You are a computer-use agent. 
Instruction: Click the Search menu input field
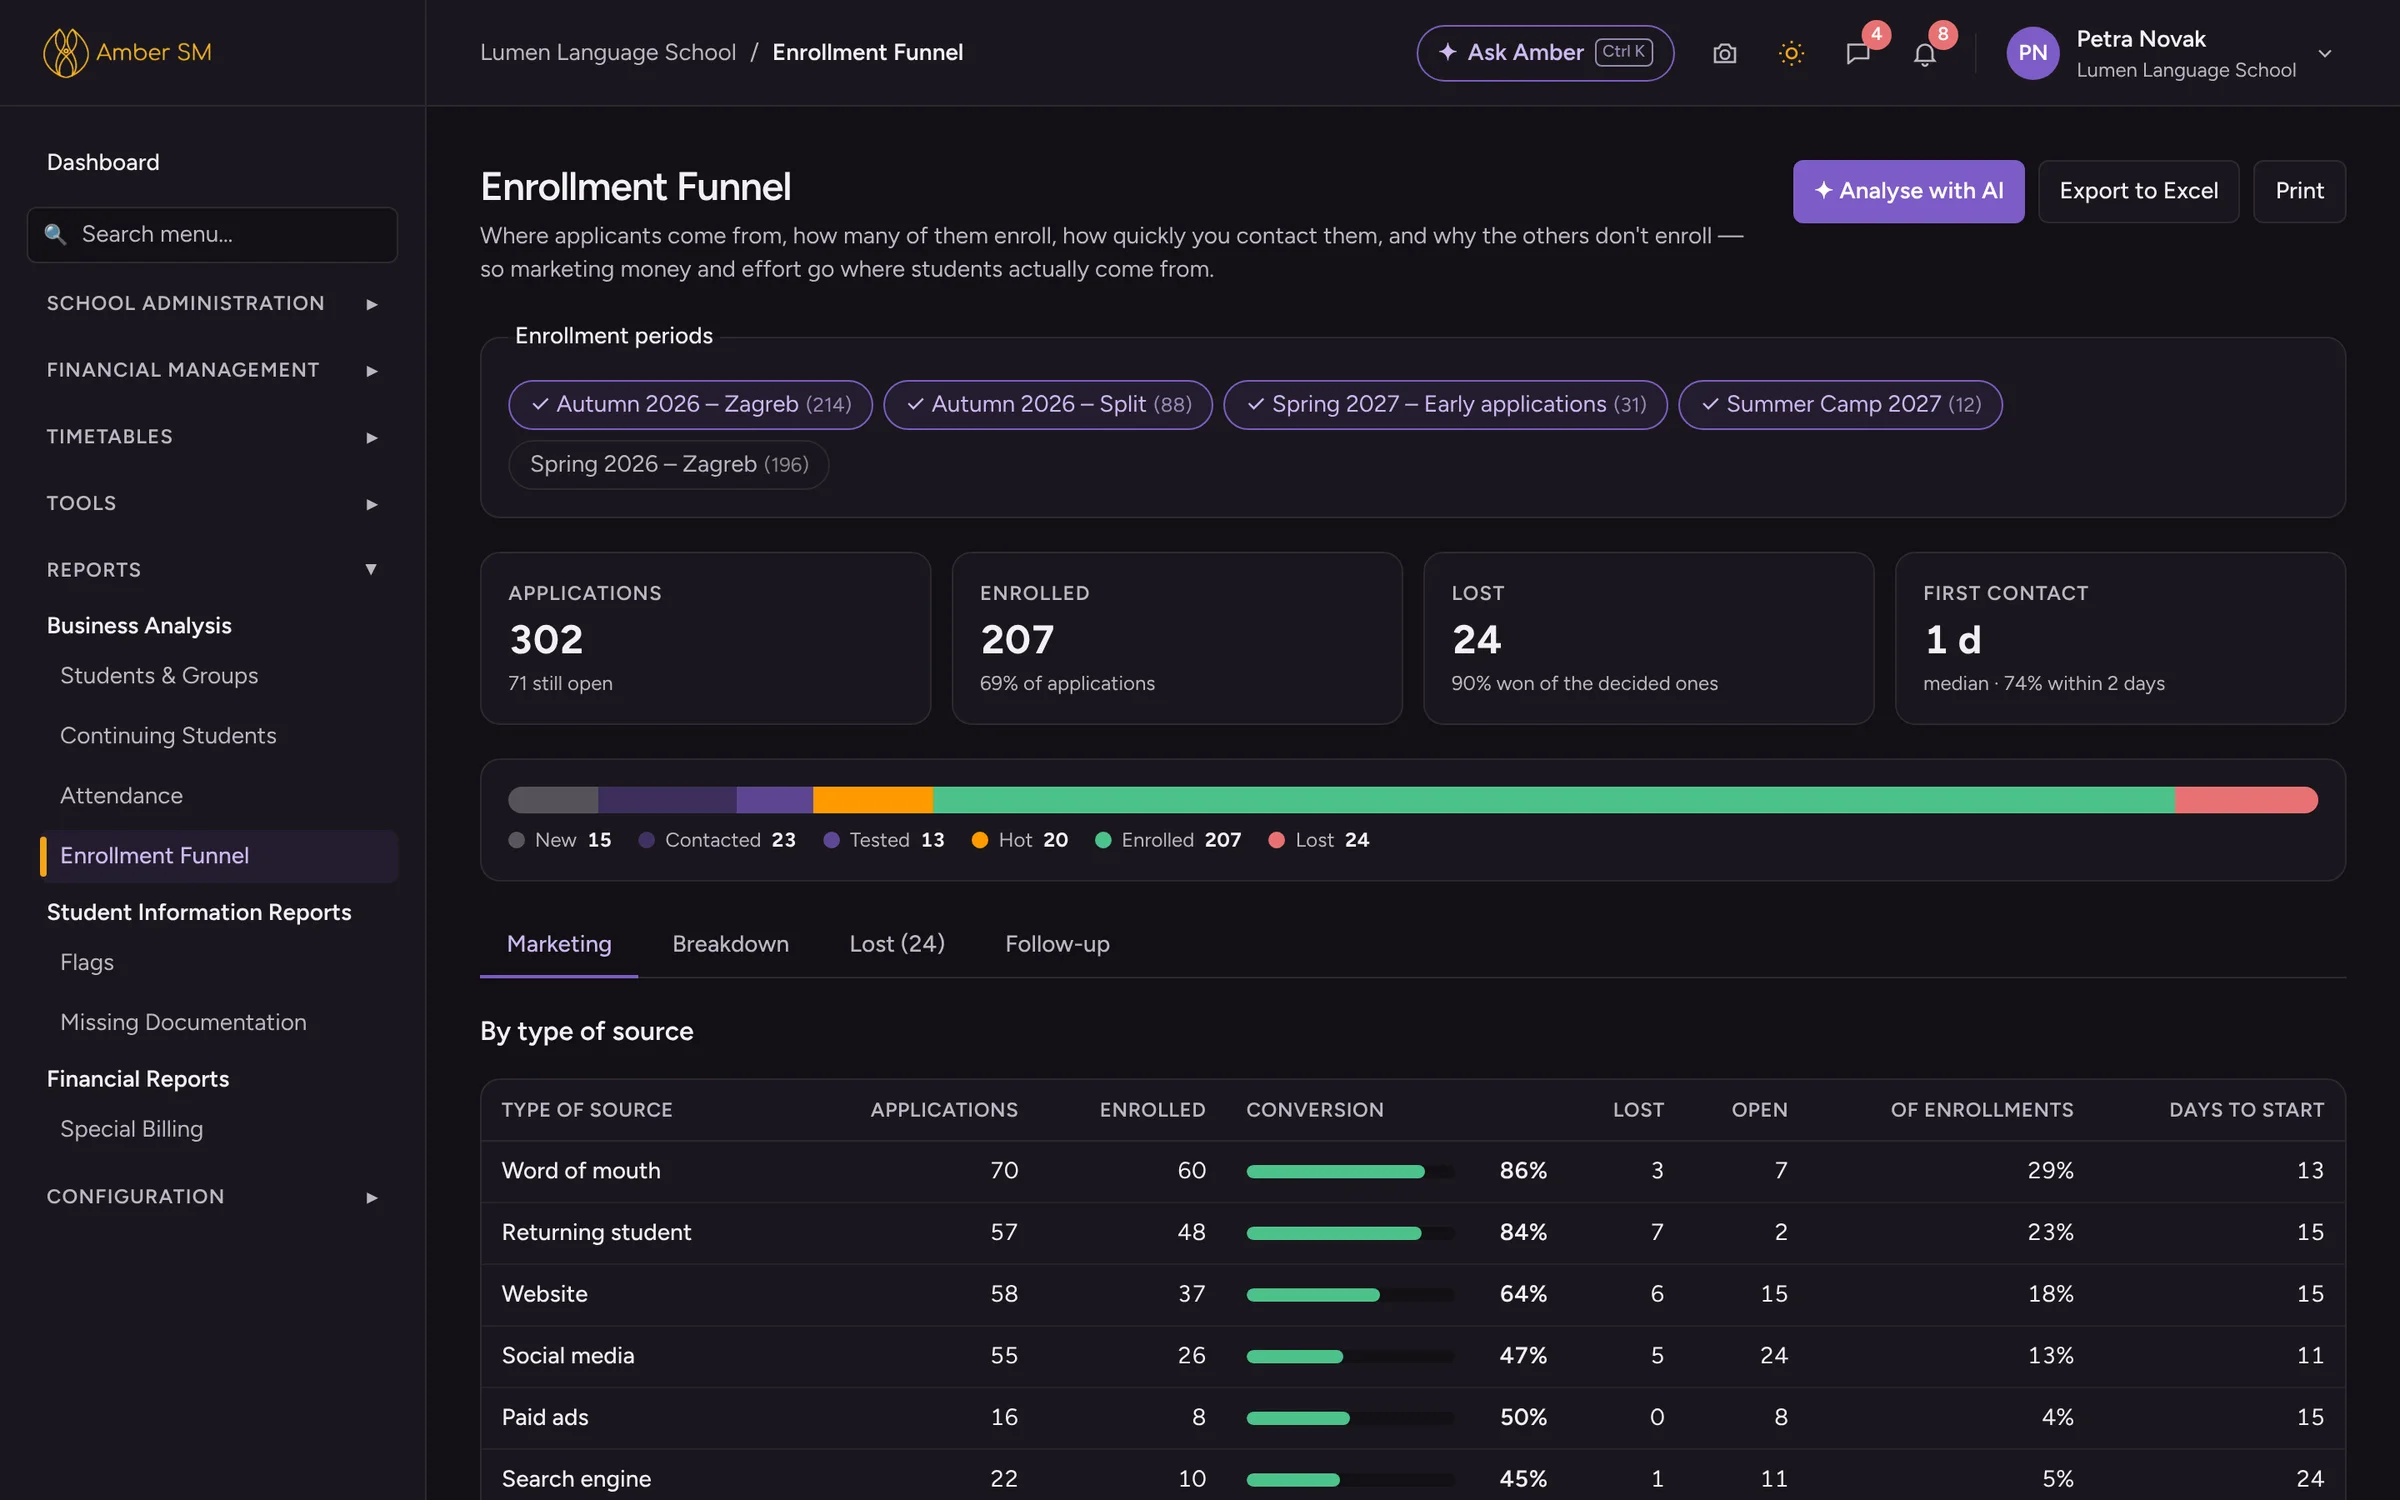point(212,234)
